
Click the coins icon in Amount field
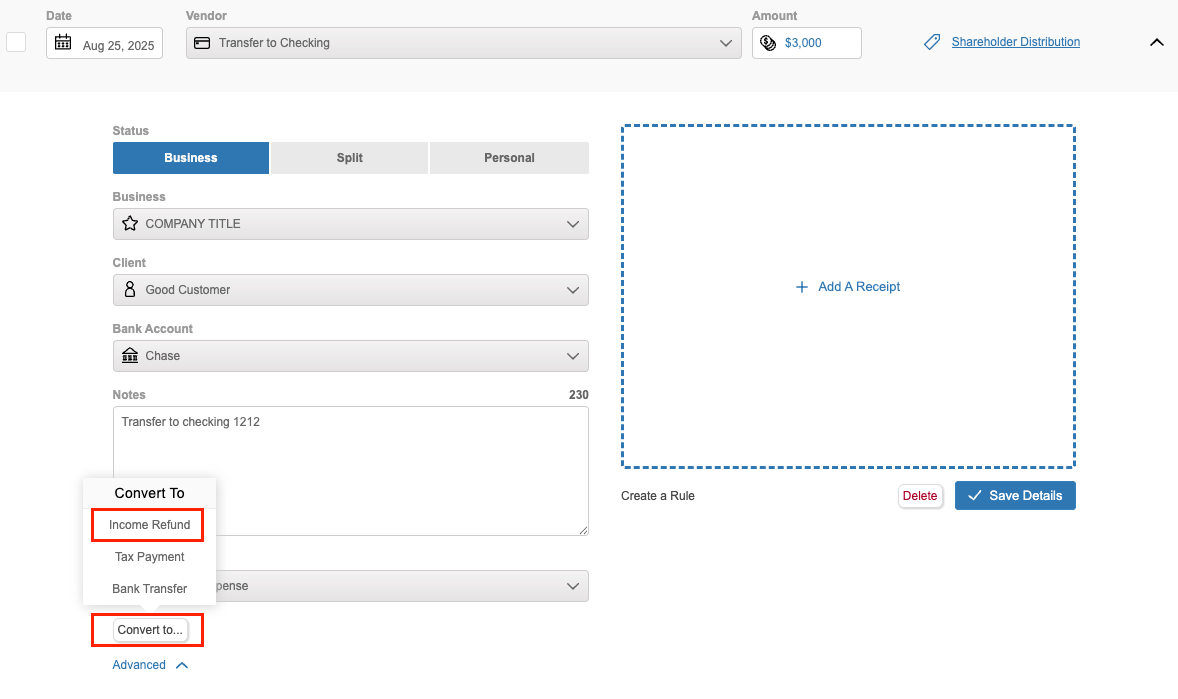[768, 43]
